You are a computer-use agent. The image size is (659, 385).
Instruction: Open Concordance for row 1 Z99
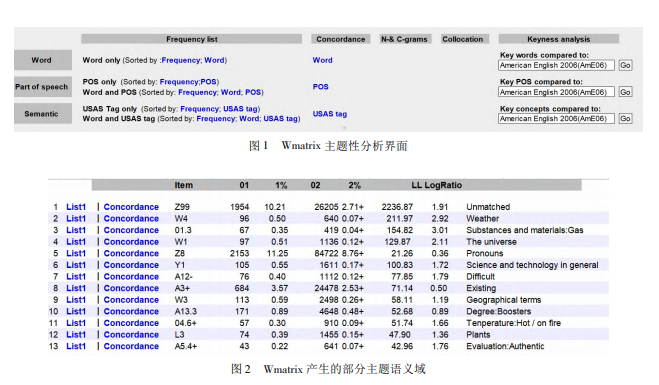pyautogui.click(x=131, y=207)
